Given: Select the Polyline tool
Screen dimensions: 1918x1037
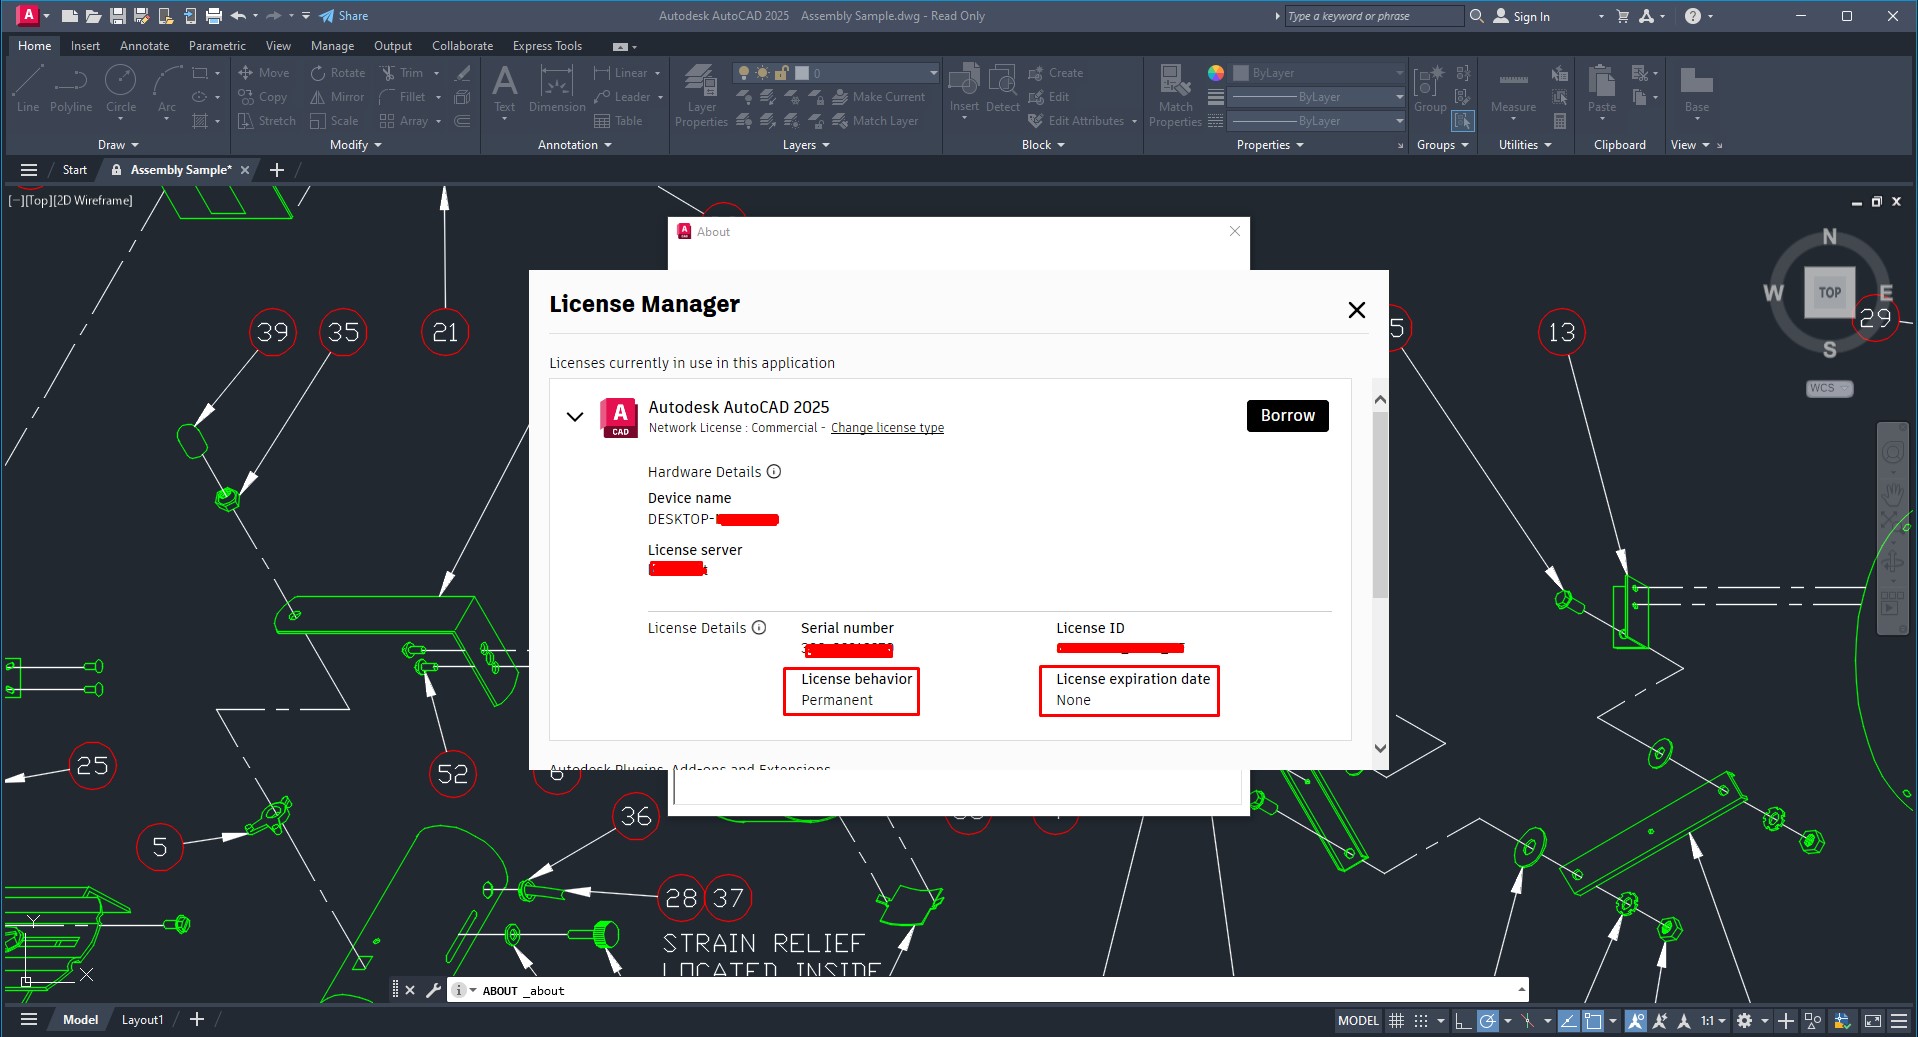Looking at the screenshot, I should (71, 89).
